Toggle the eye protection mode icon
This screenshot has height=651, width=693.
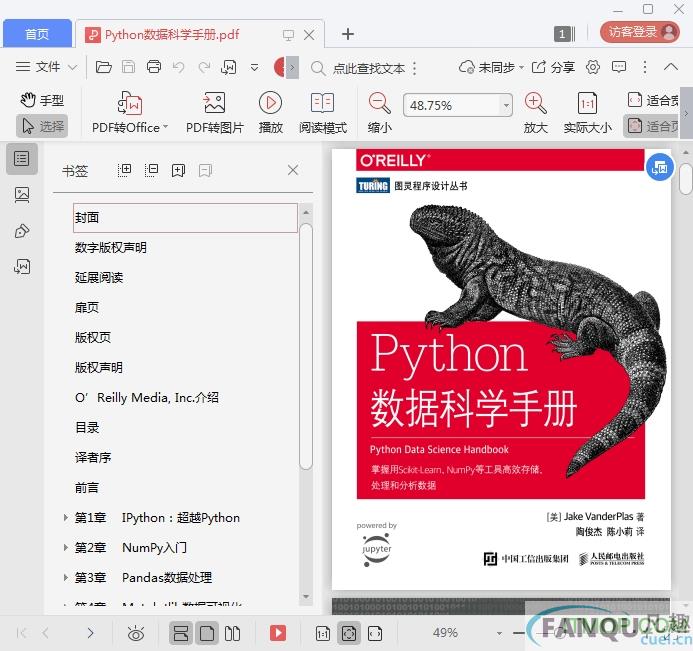[136, 633]
